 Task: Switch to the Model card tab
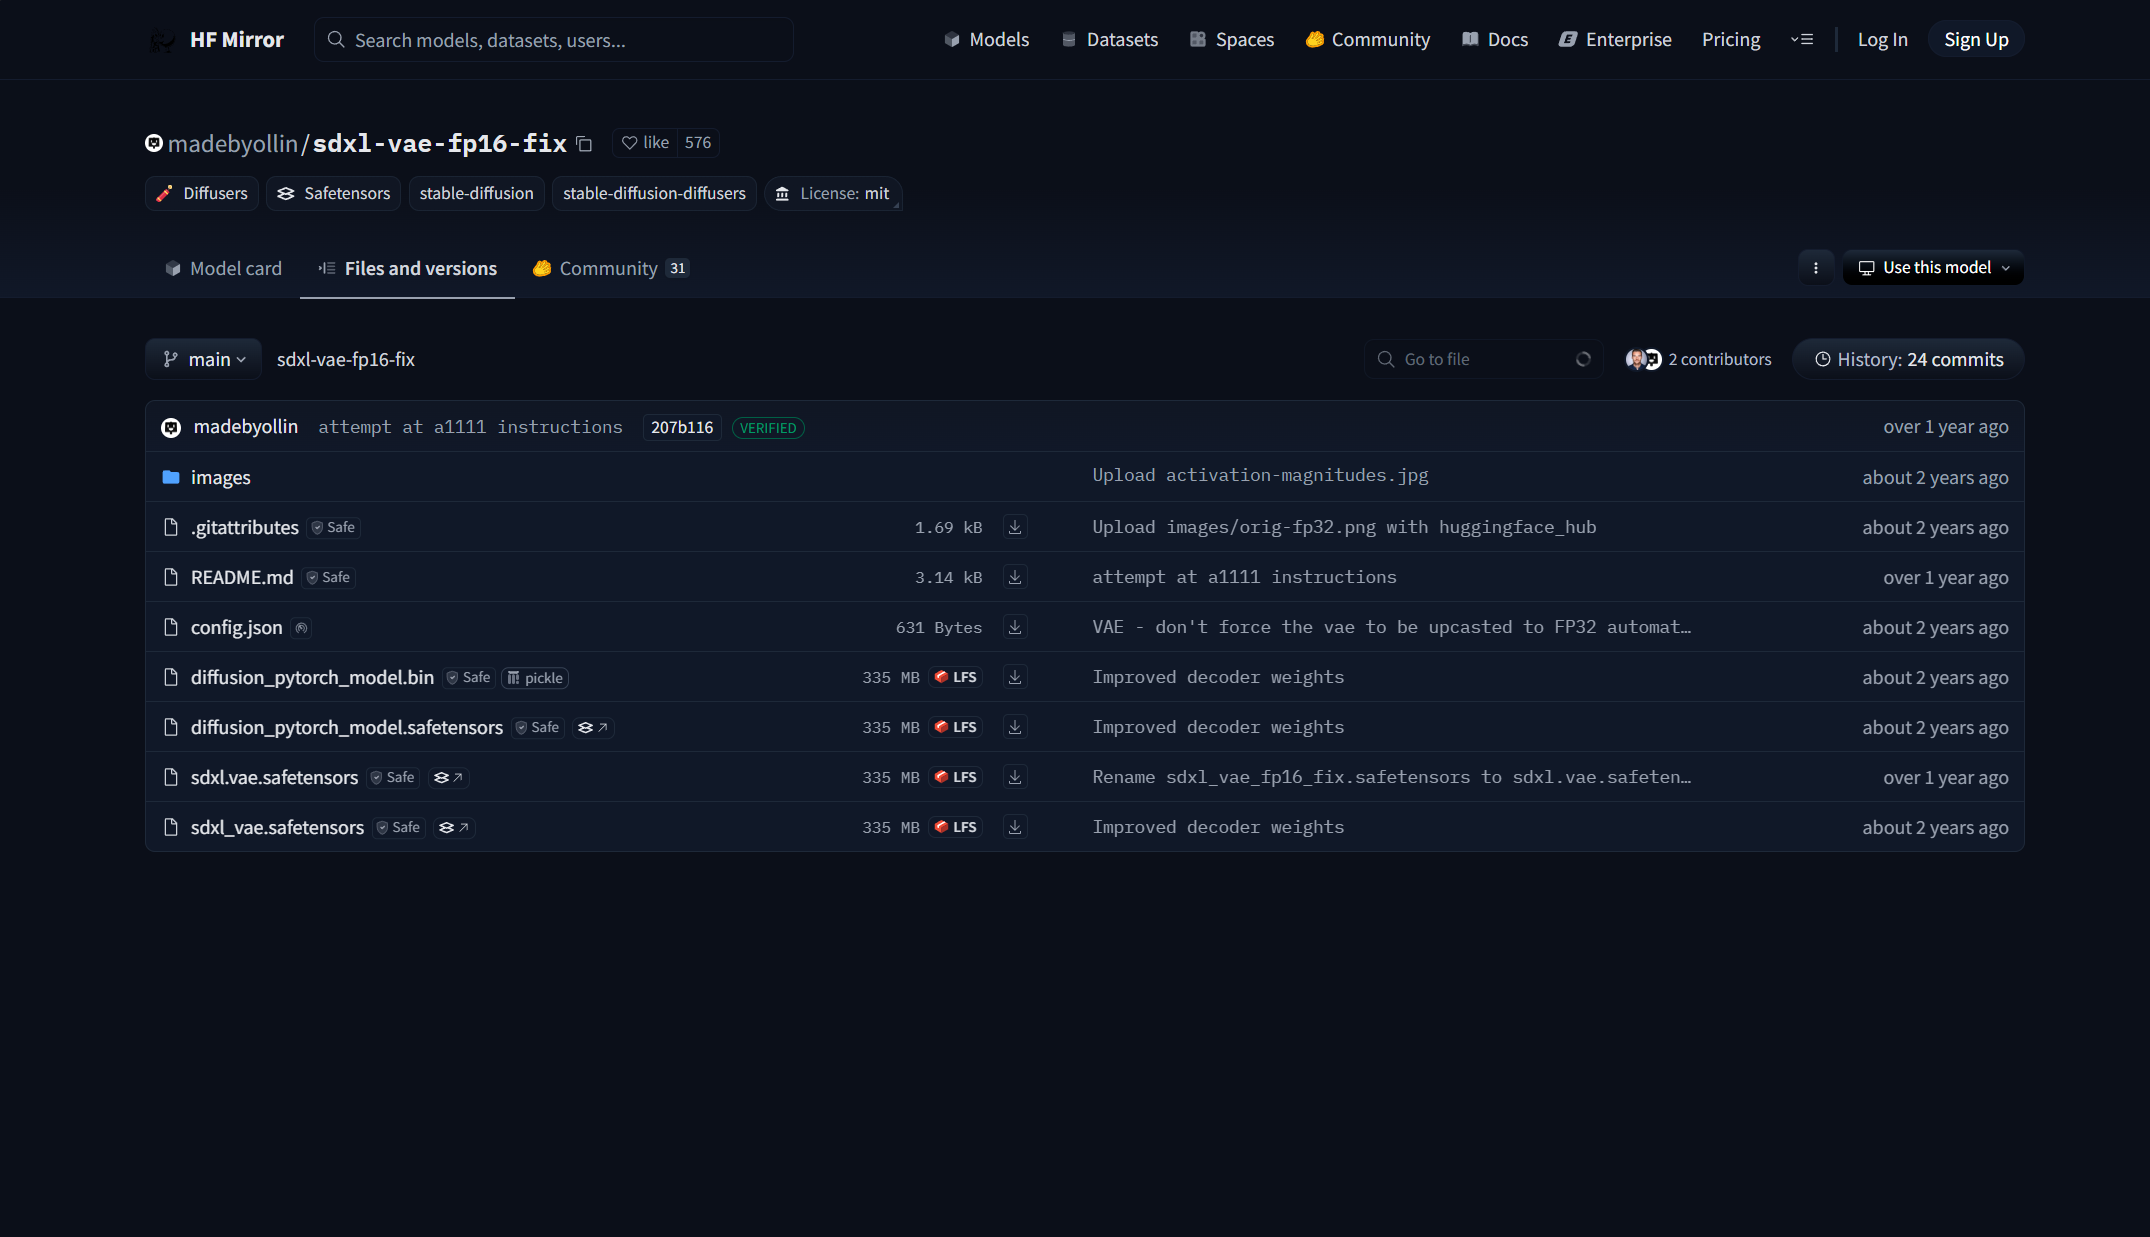(x=223, y=268)
